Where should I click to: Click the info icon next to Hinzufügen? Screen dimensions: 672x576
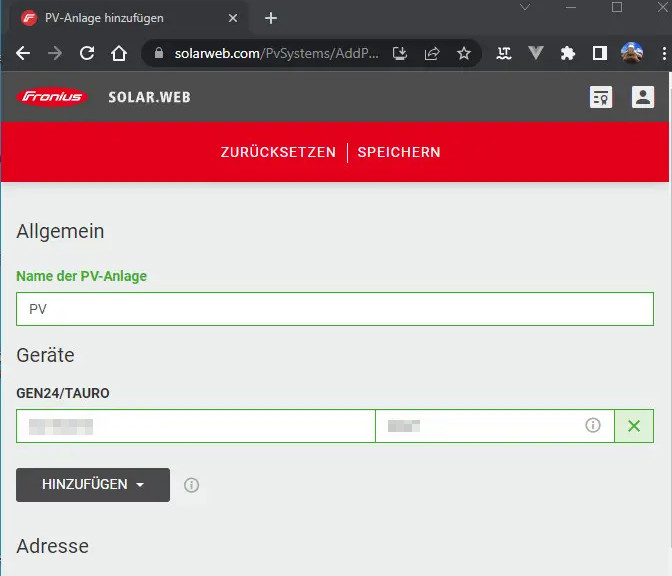pyautogui.click(x=192, y=485)
